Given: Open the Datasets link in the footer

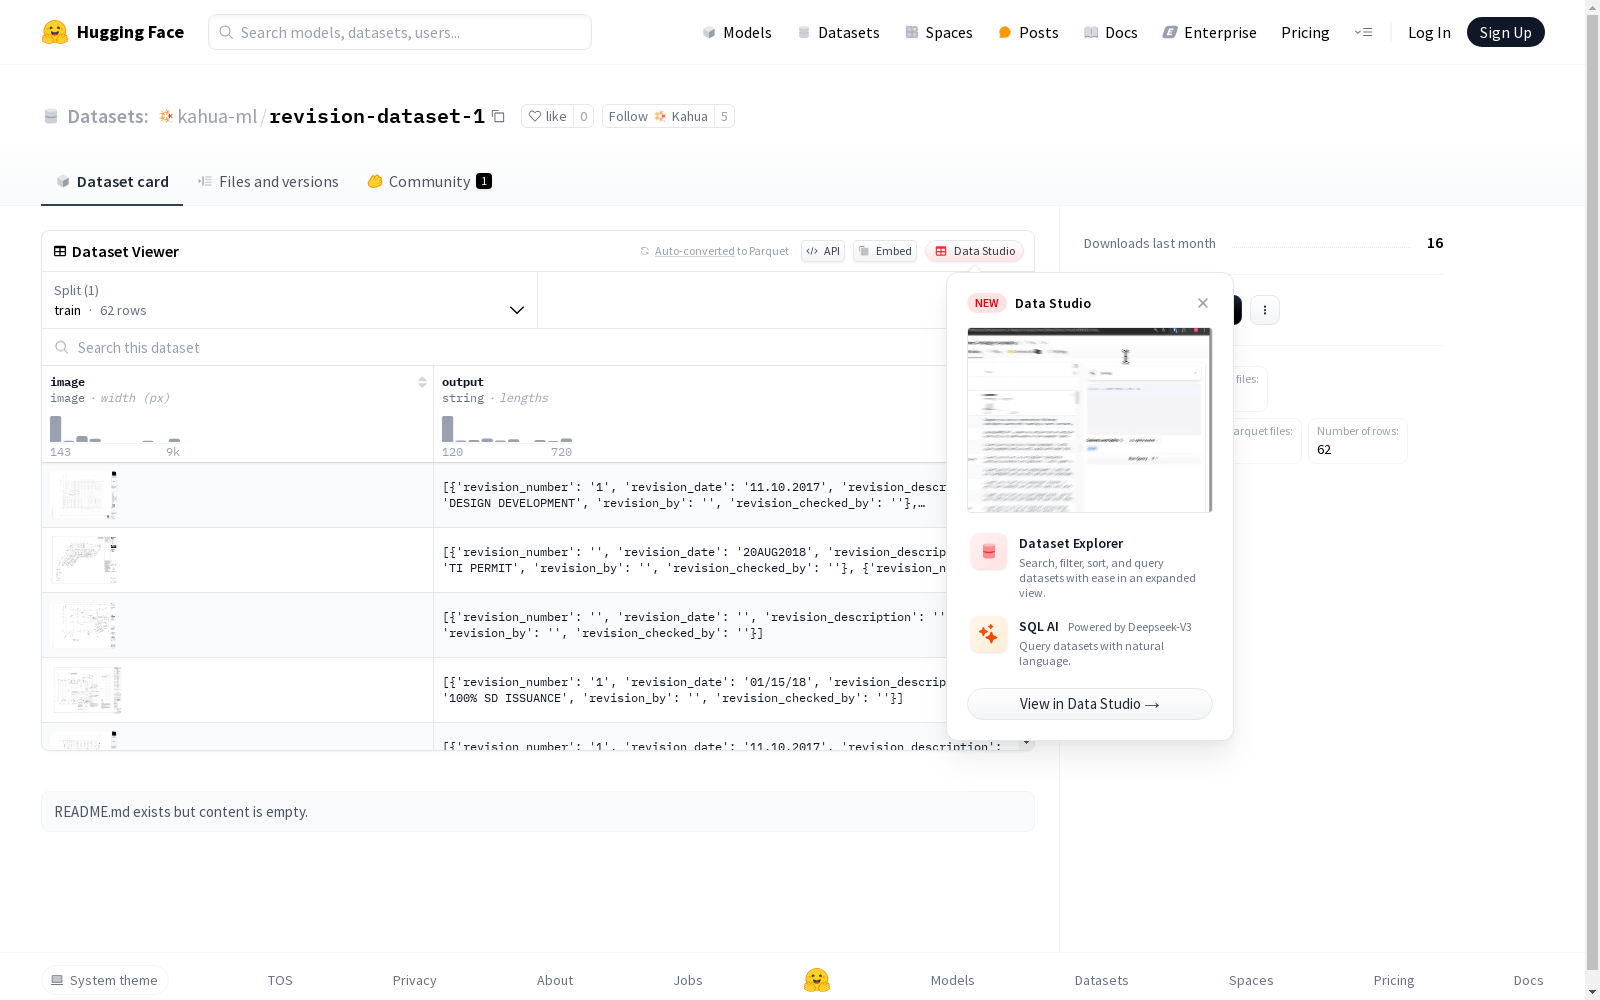Looking at the screenshot, I should [1102, 980].
